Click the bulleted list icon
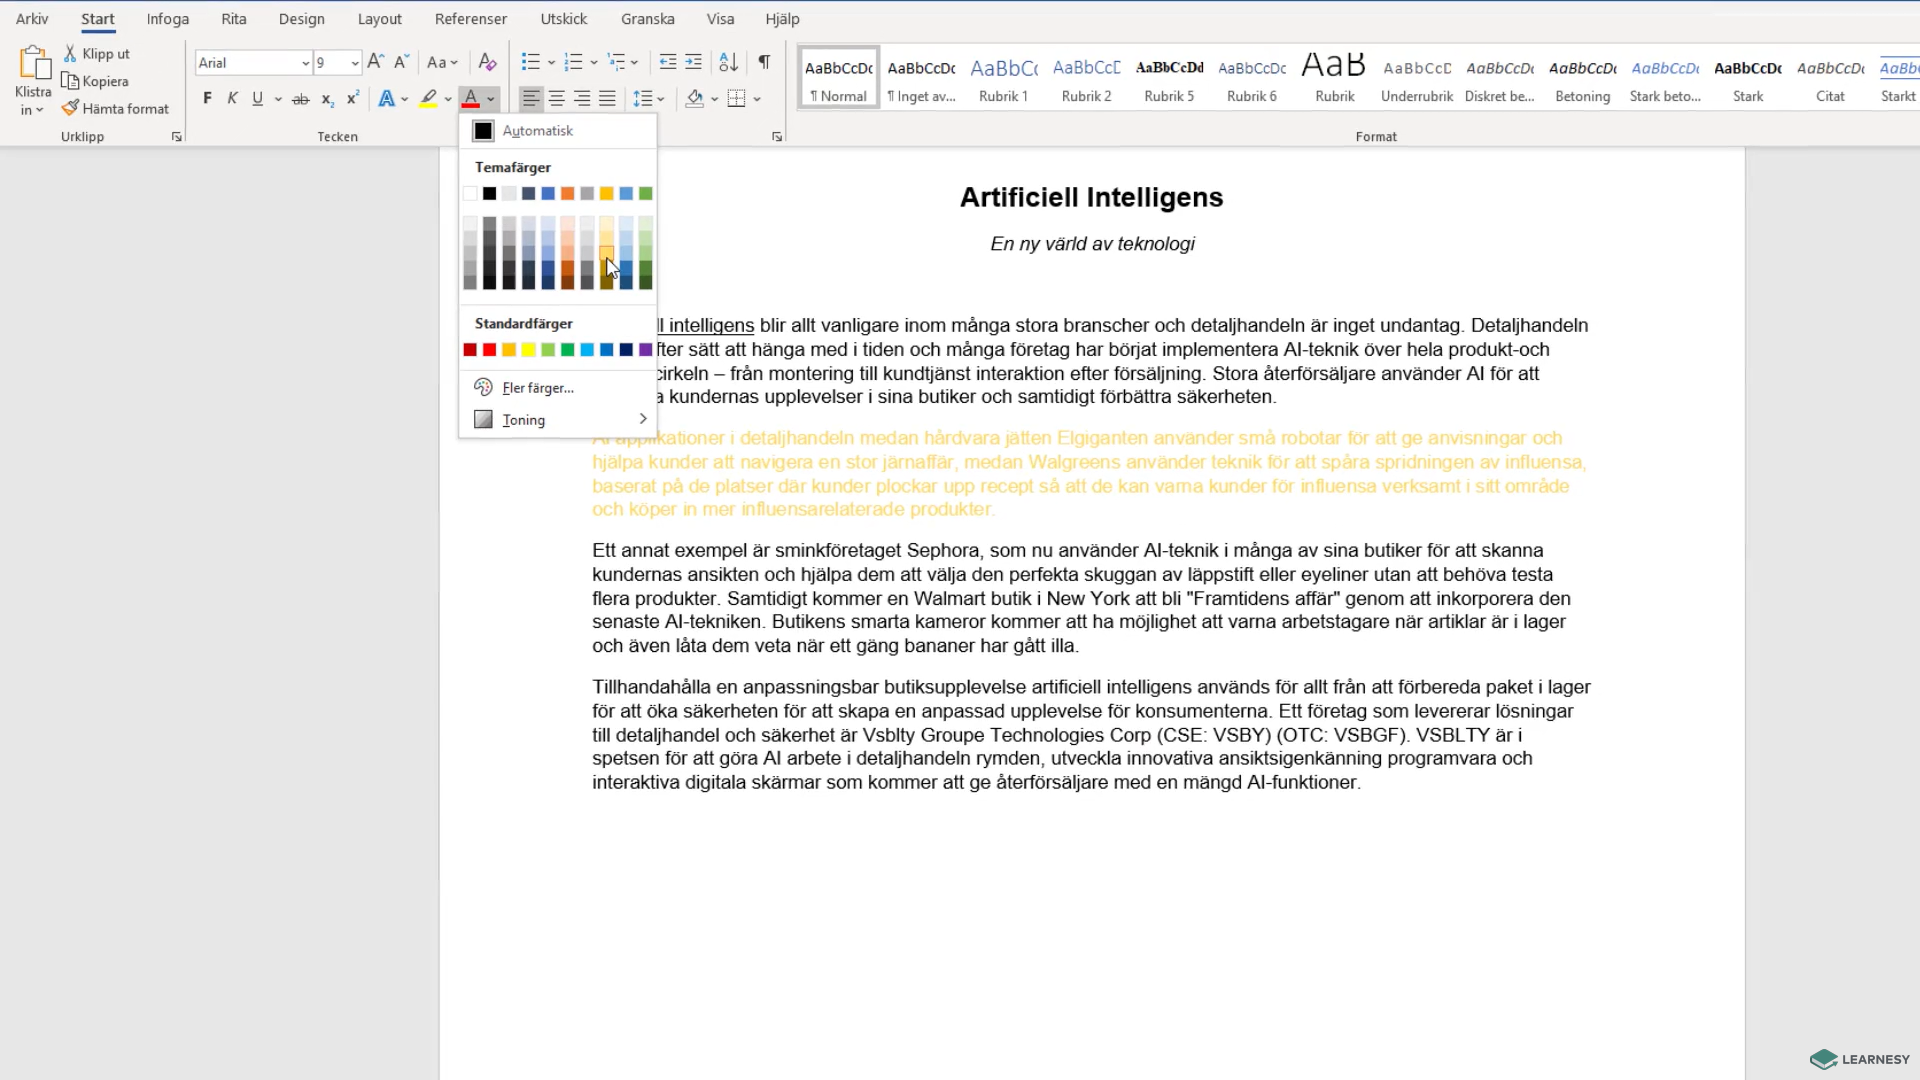The height and width of the screenshot is (1080, 1920). point(531,62)
